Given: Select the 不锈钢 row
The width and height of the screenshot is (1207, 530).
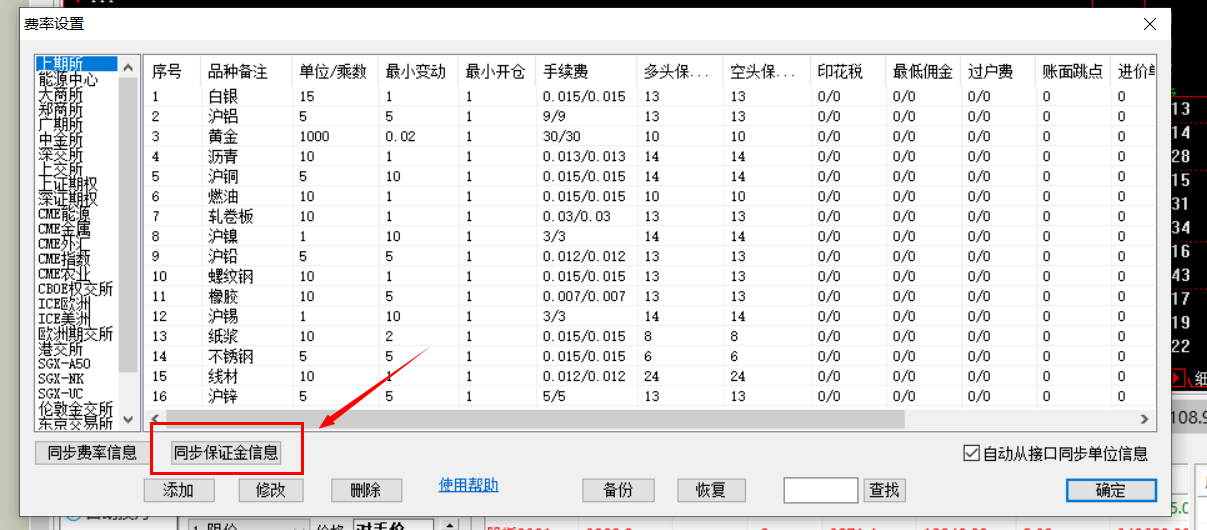Looking at the screenshot, I should [650, 356].
